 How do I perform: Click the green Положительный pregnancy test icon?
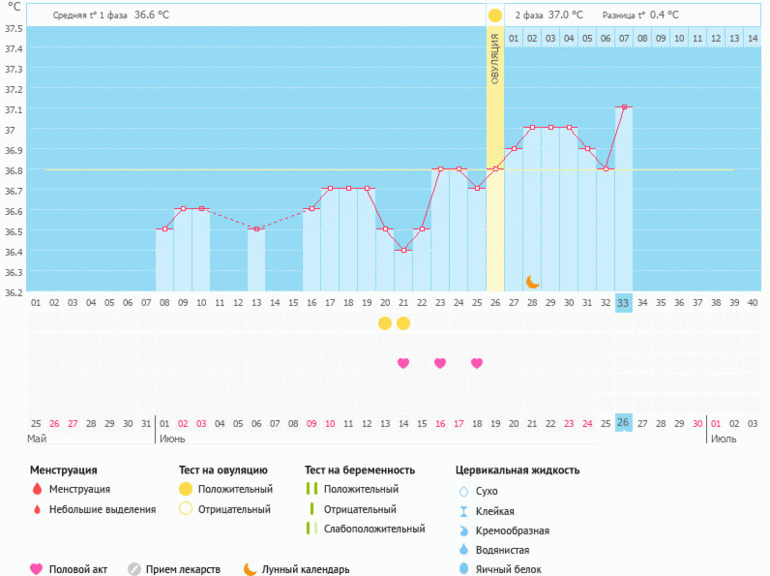(x=311, y=489)
